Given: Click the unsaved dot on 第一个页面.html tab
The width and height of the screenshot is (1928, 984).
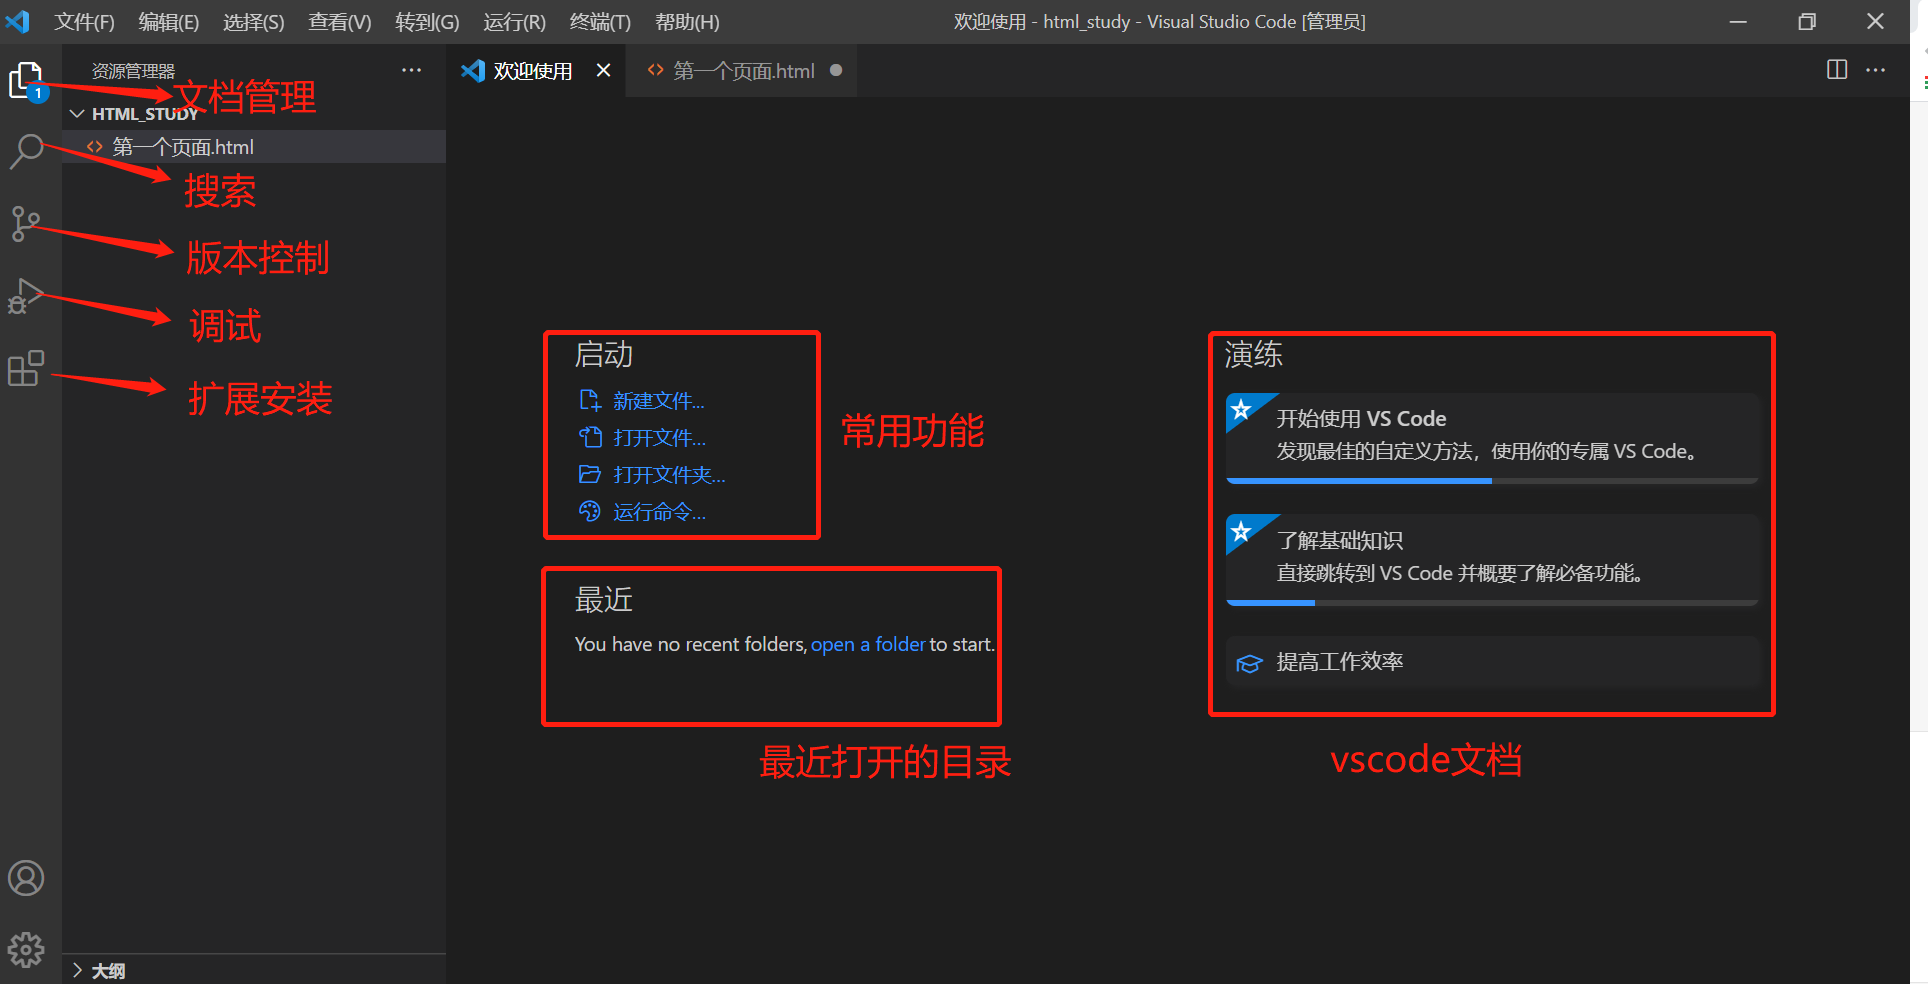Looking at the screenshot, I should [x=836, y=70].
